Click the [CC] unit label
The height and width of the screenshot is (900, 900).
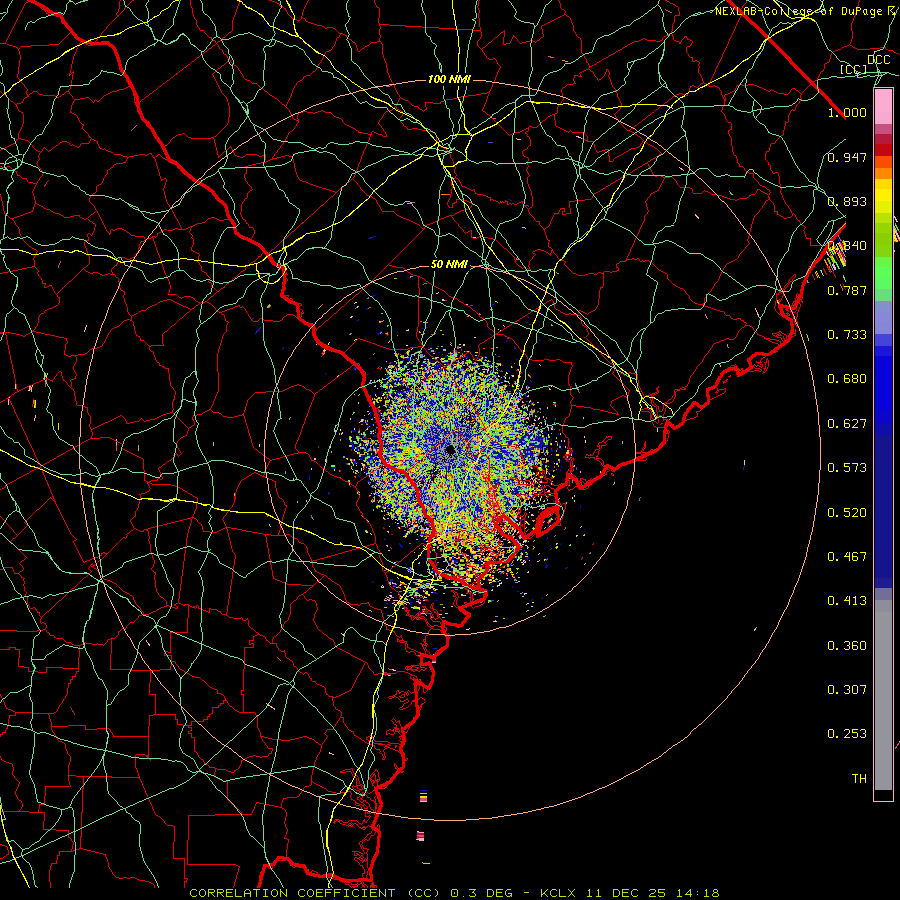[854, 69]
